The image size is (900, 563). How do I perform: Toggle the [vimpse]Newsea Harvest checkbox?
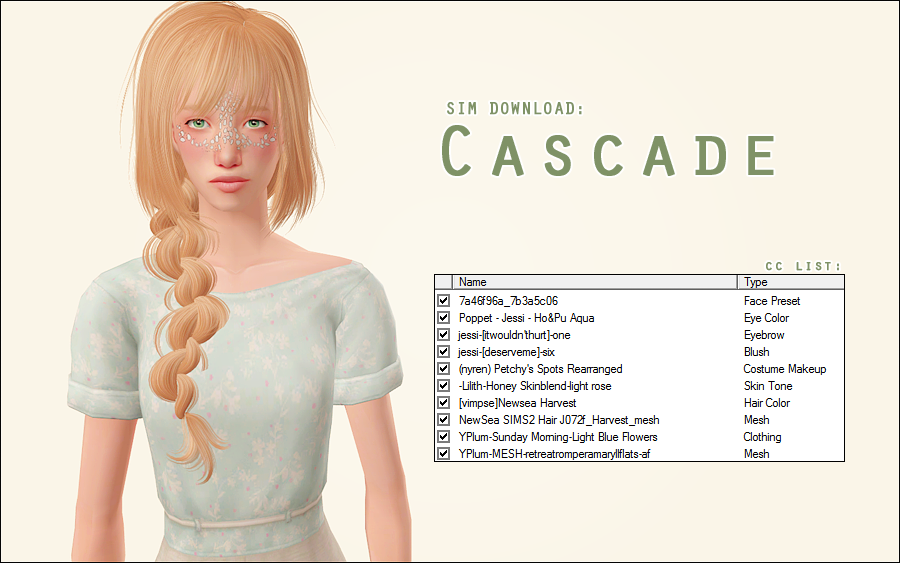pos(443,403)
